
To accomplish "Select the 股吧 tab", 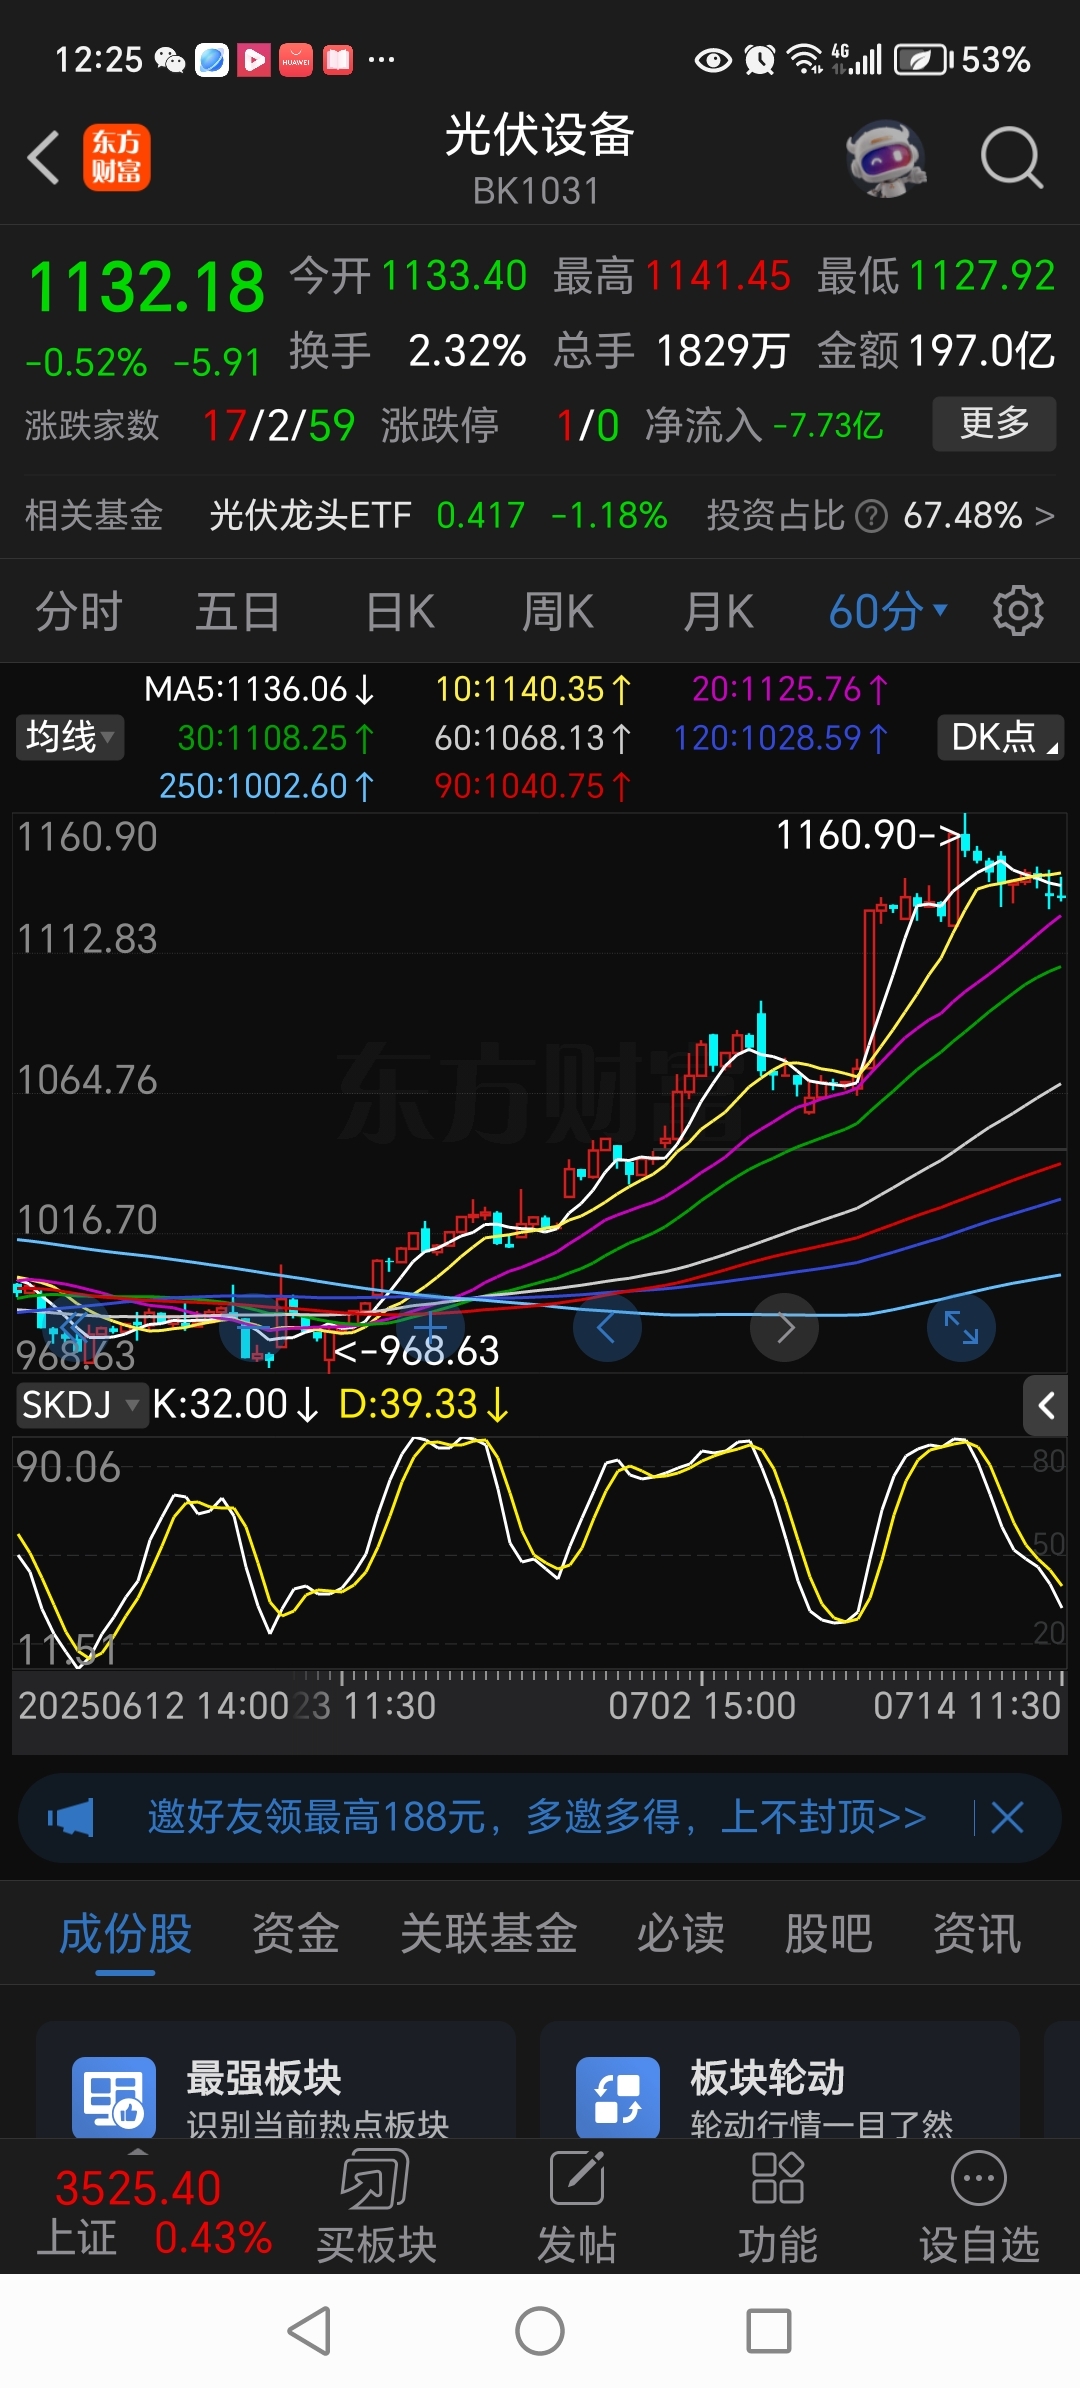I will pos(829,1934).
